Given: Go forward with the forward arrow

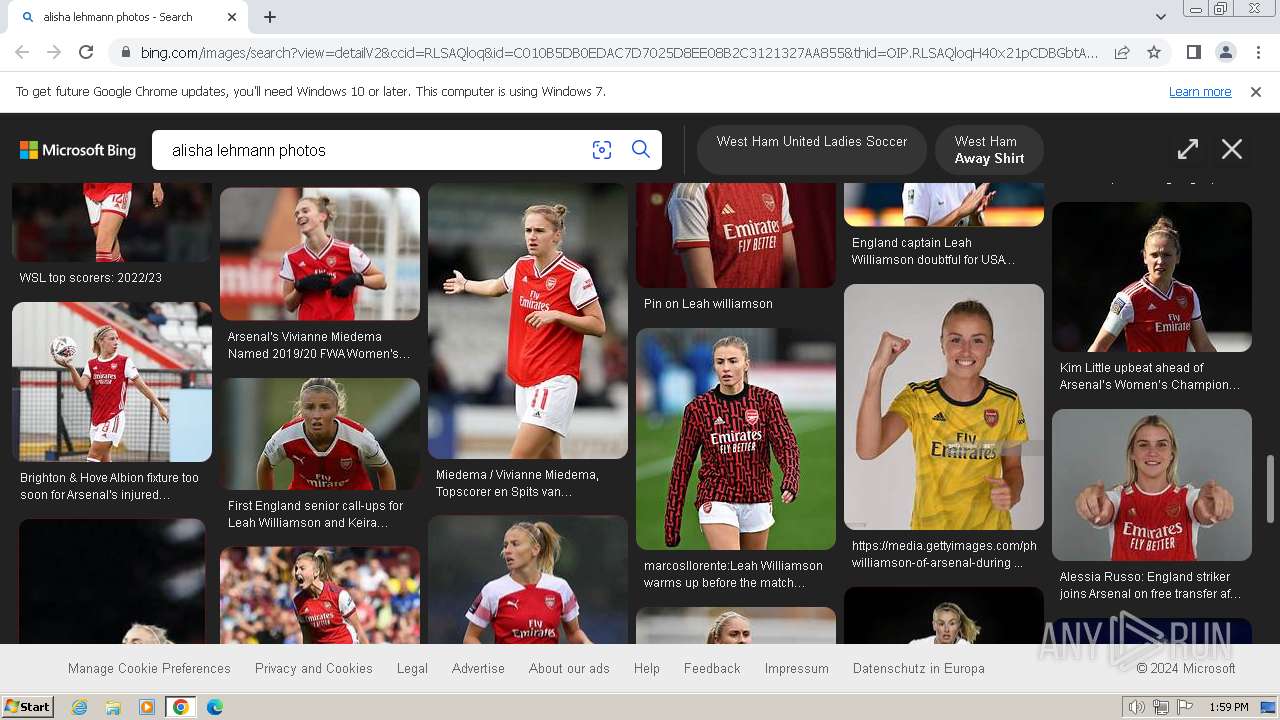Looking at the screenshot, I should [x=54, y=52].
